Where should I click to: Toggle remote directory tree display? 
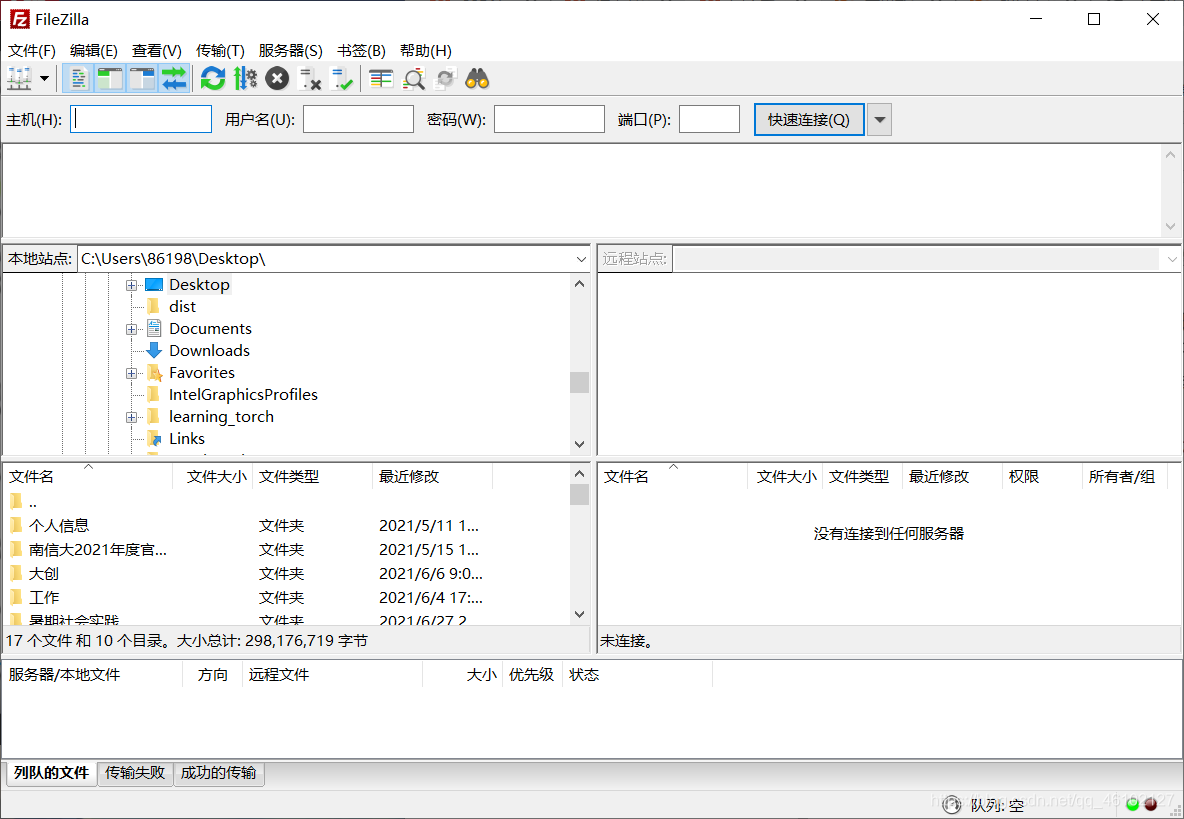pos(142,79)
